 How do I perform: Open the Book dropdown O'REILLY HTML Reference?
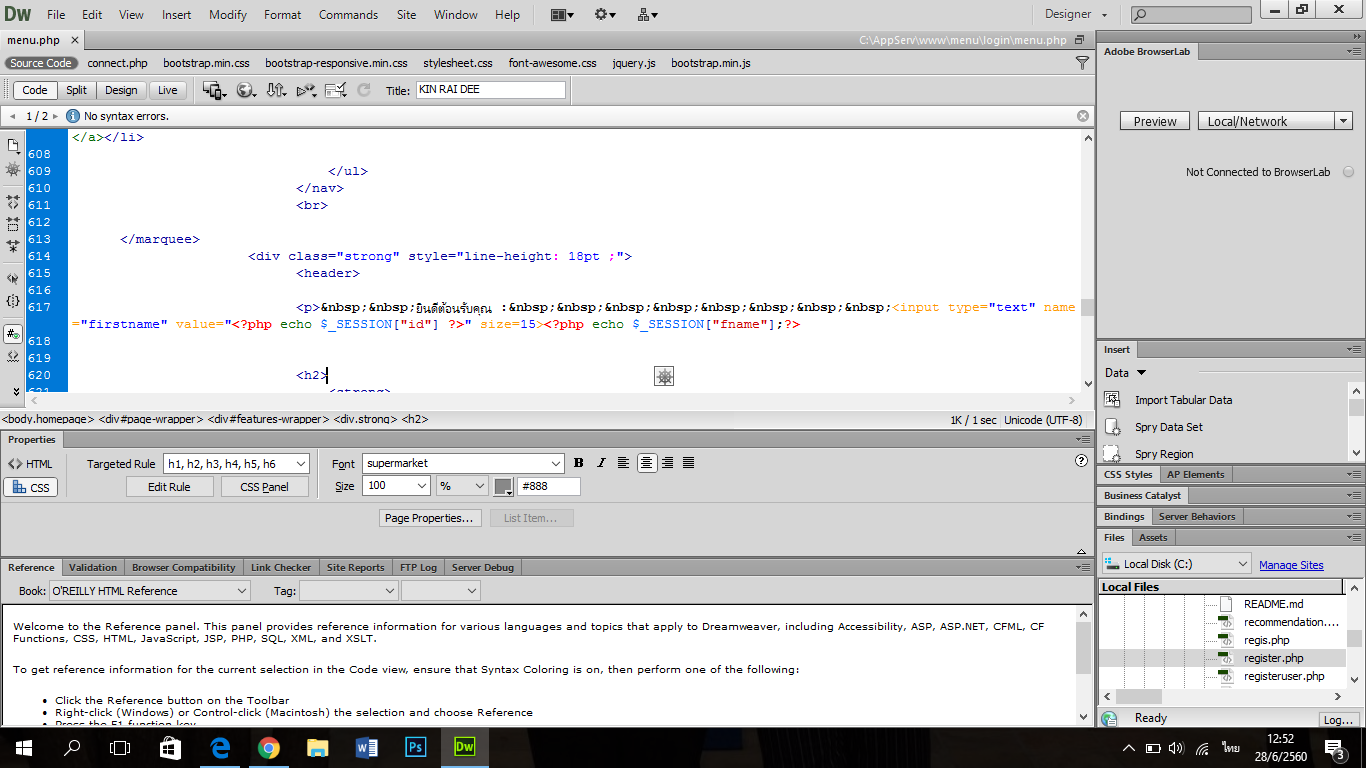coord(149,591)
